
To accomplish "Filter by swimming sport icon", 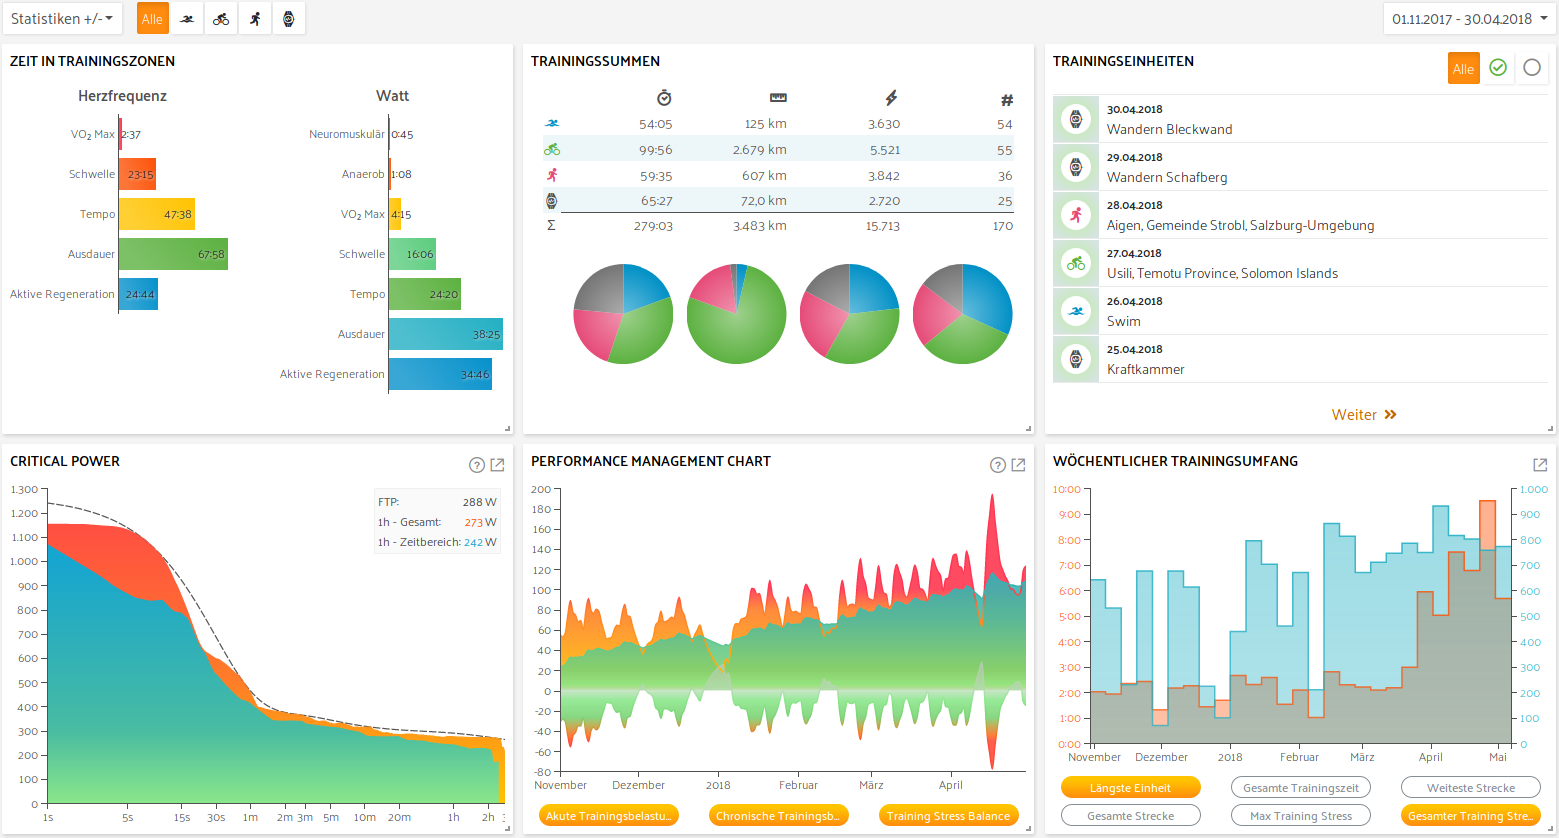I will point(187,19).
